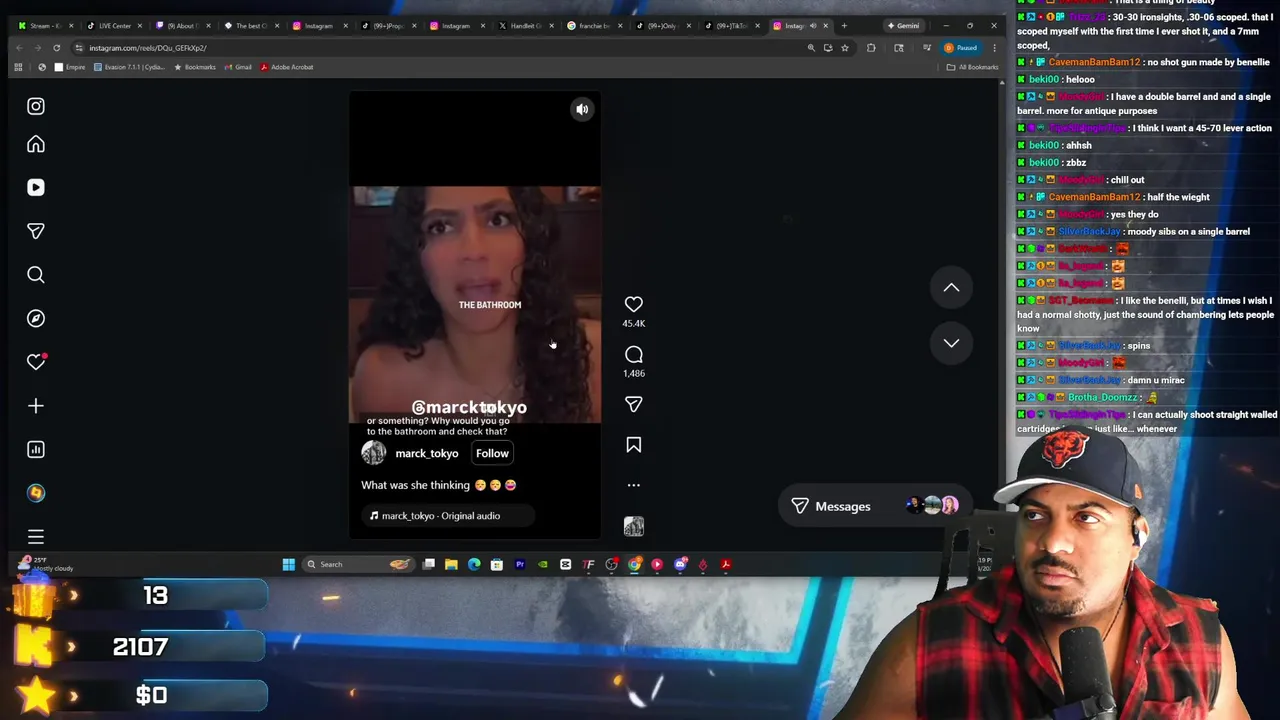1280x720 pixels.
Task: Open the Evasion 7.1.1 Cydia bookmark
Action: [129, 67]
